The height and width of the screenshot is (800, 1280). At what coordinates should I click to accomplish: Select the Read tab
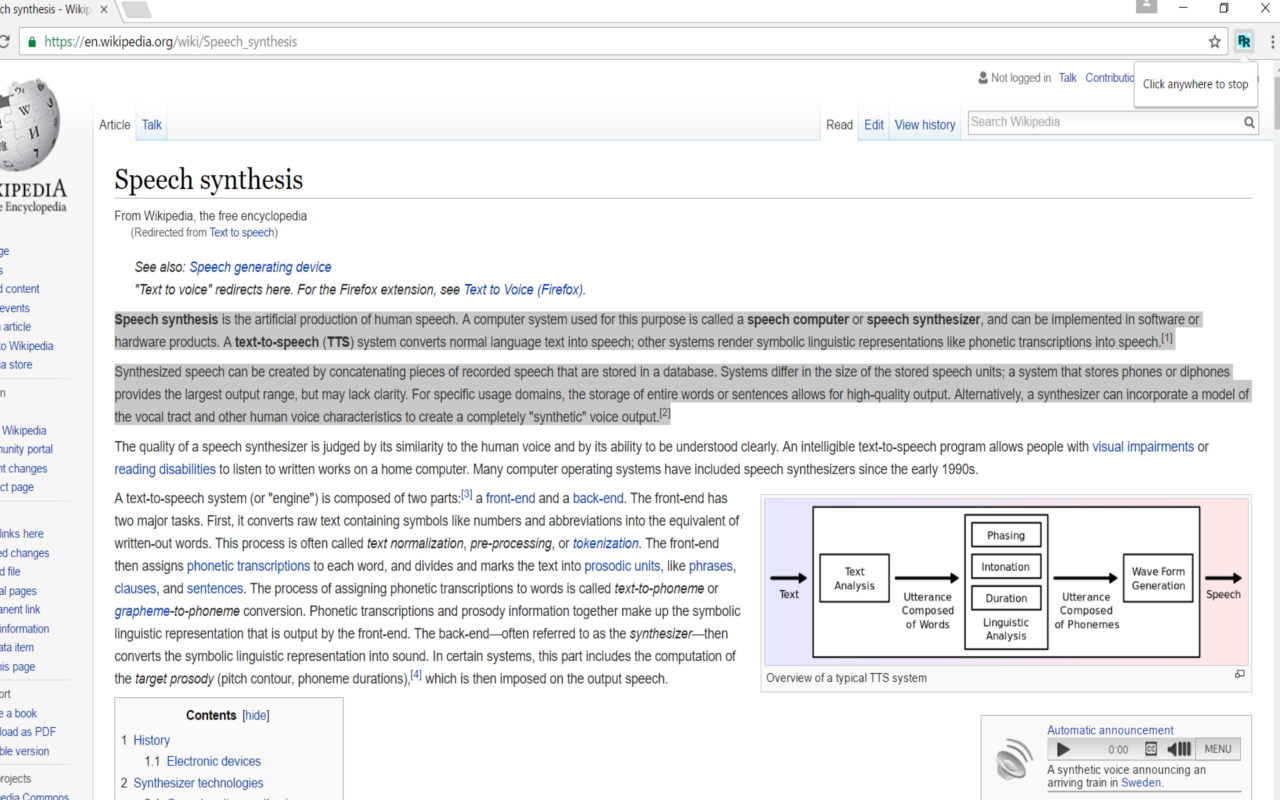(840, 125)
